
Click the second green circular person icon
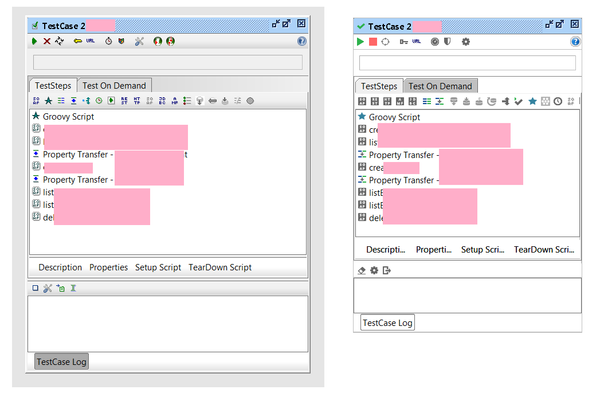(x=170, y=41)
